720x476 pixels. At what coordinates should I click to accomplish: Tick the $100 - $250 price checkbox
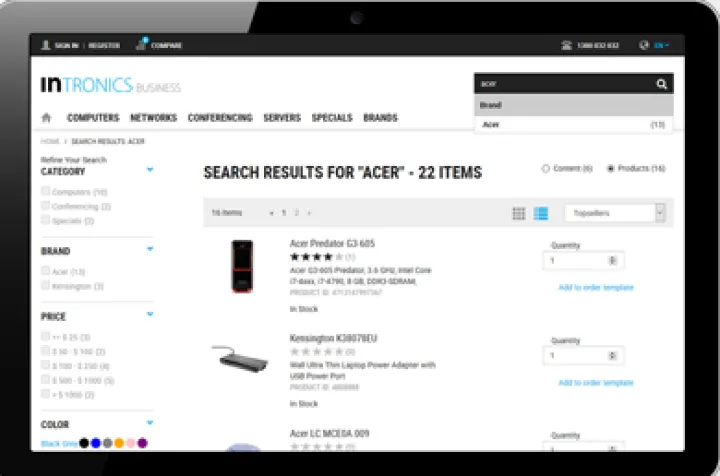point(45,365)
